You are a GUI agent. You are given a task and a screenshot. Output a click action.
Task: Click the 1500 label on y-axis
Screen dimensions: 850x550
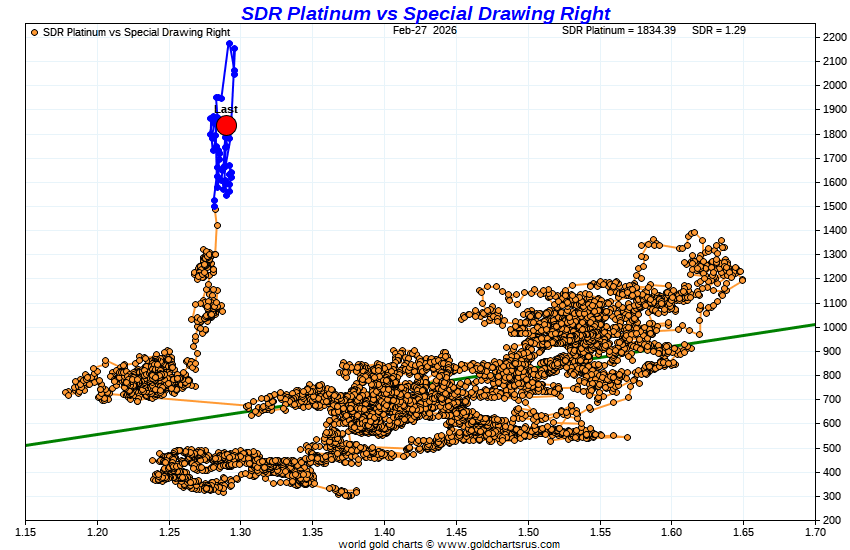(836, 206)
